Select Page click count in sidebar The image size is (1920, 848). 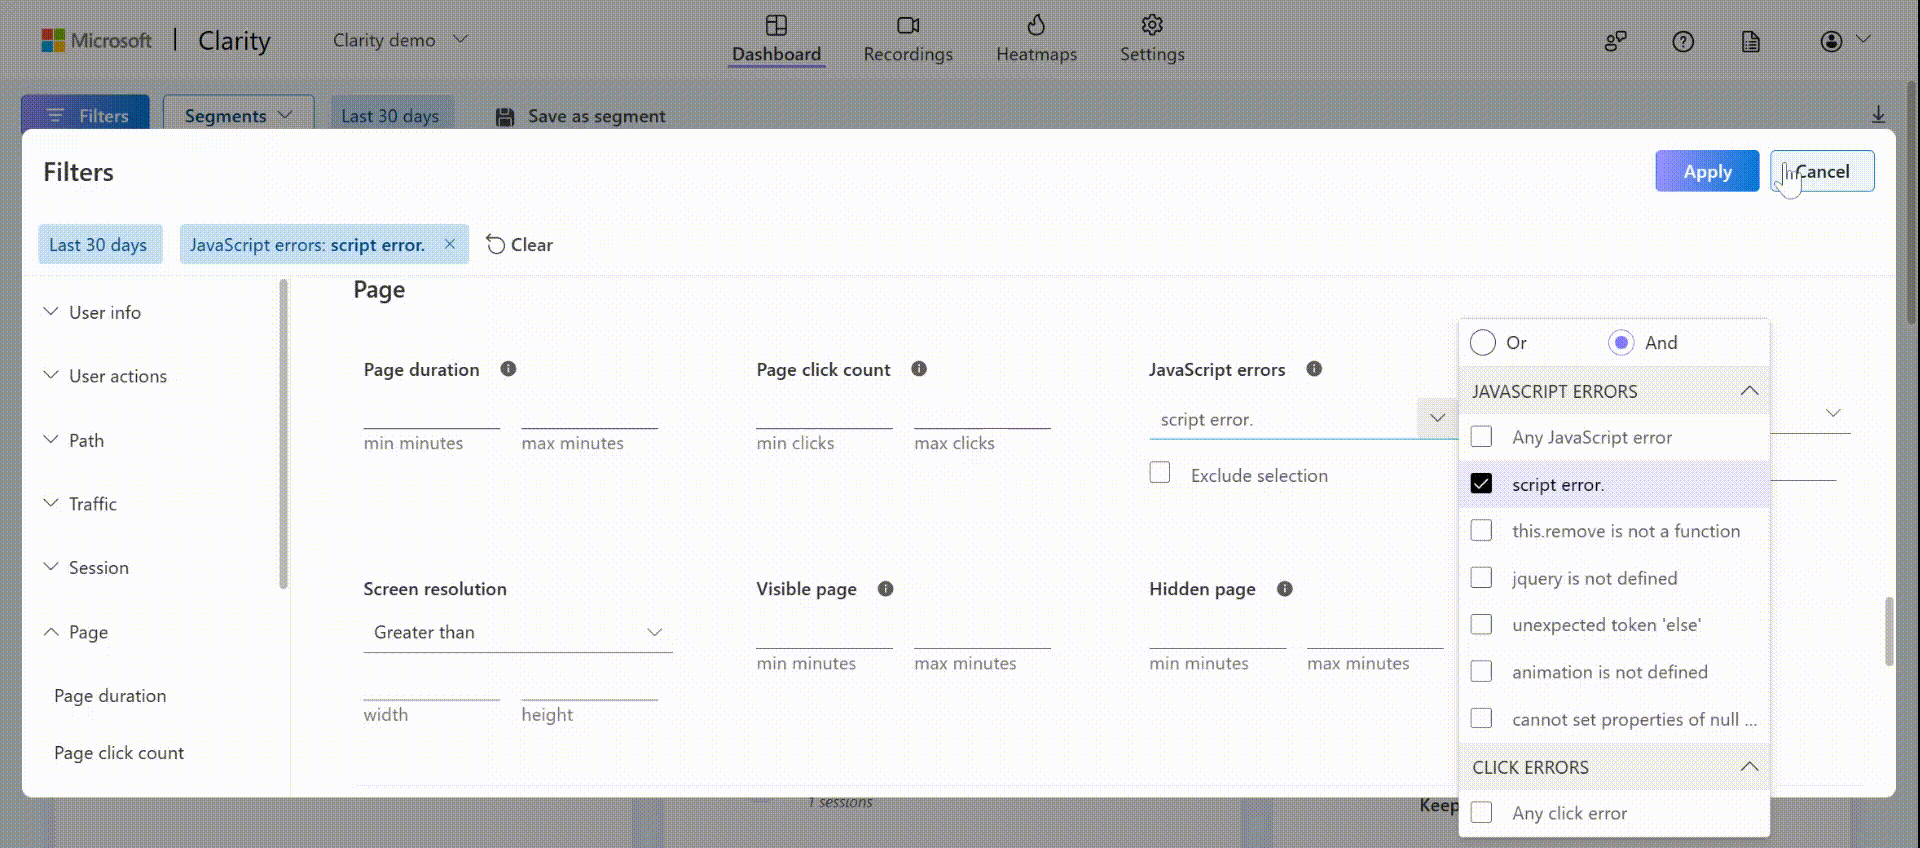coord(119,753)
